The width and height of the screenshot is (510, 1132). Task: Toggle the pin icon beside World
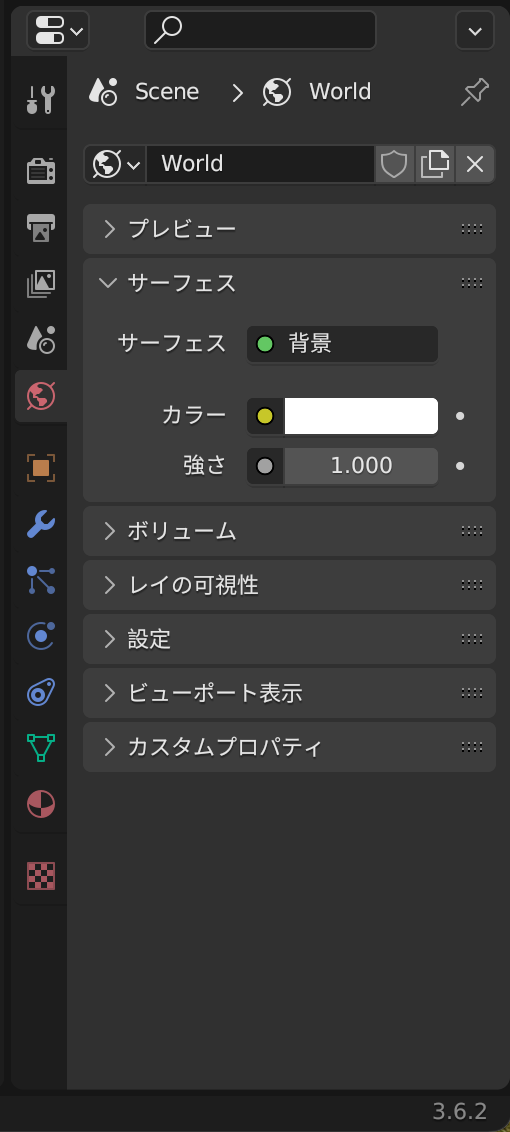point(475,92)
